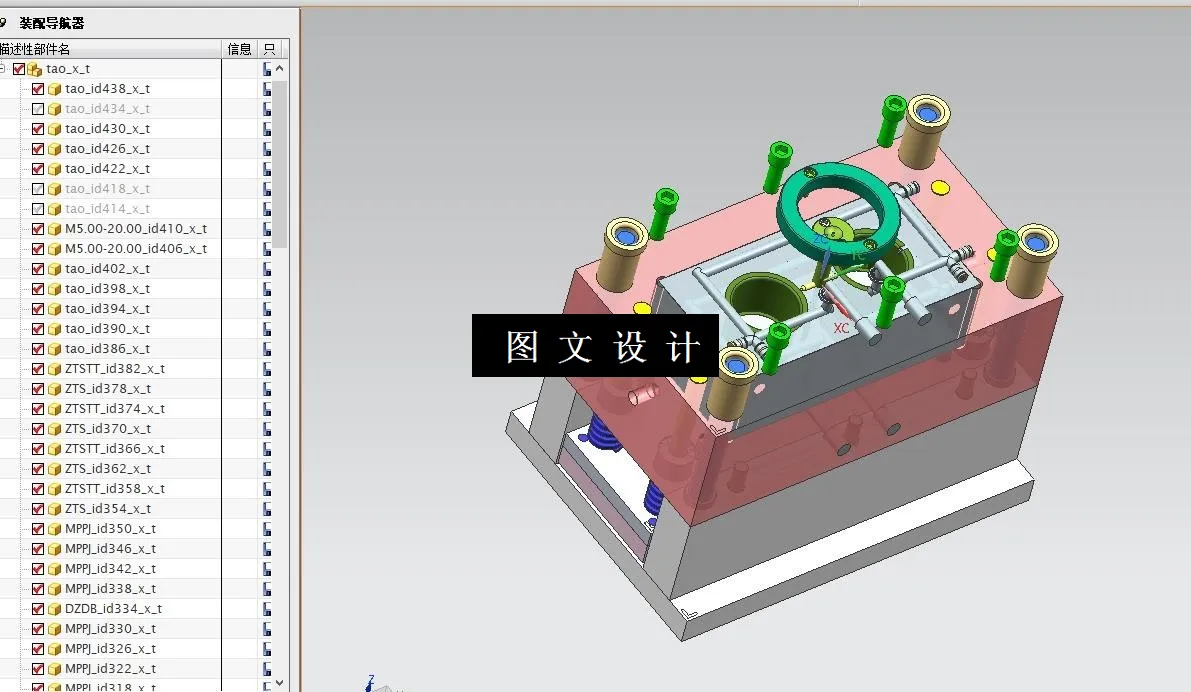Click the component icon next to MPPJ_id350_x_t
The width and height of the screenshot is (1191, 692).
point(53,528)
